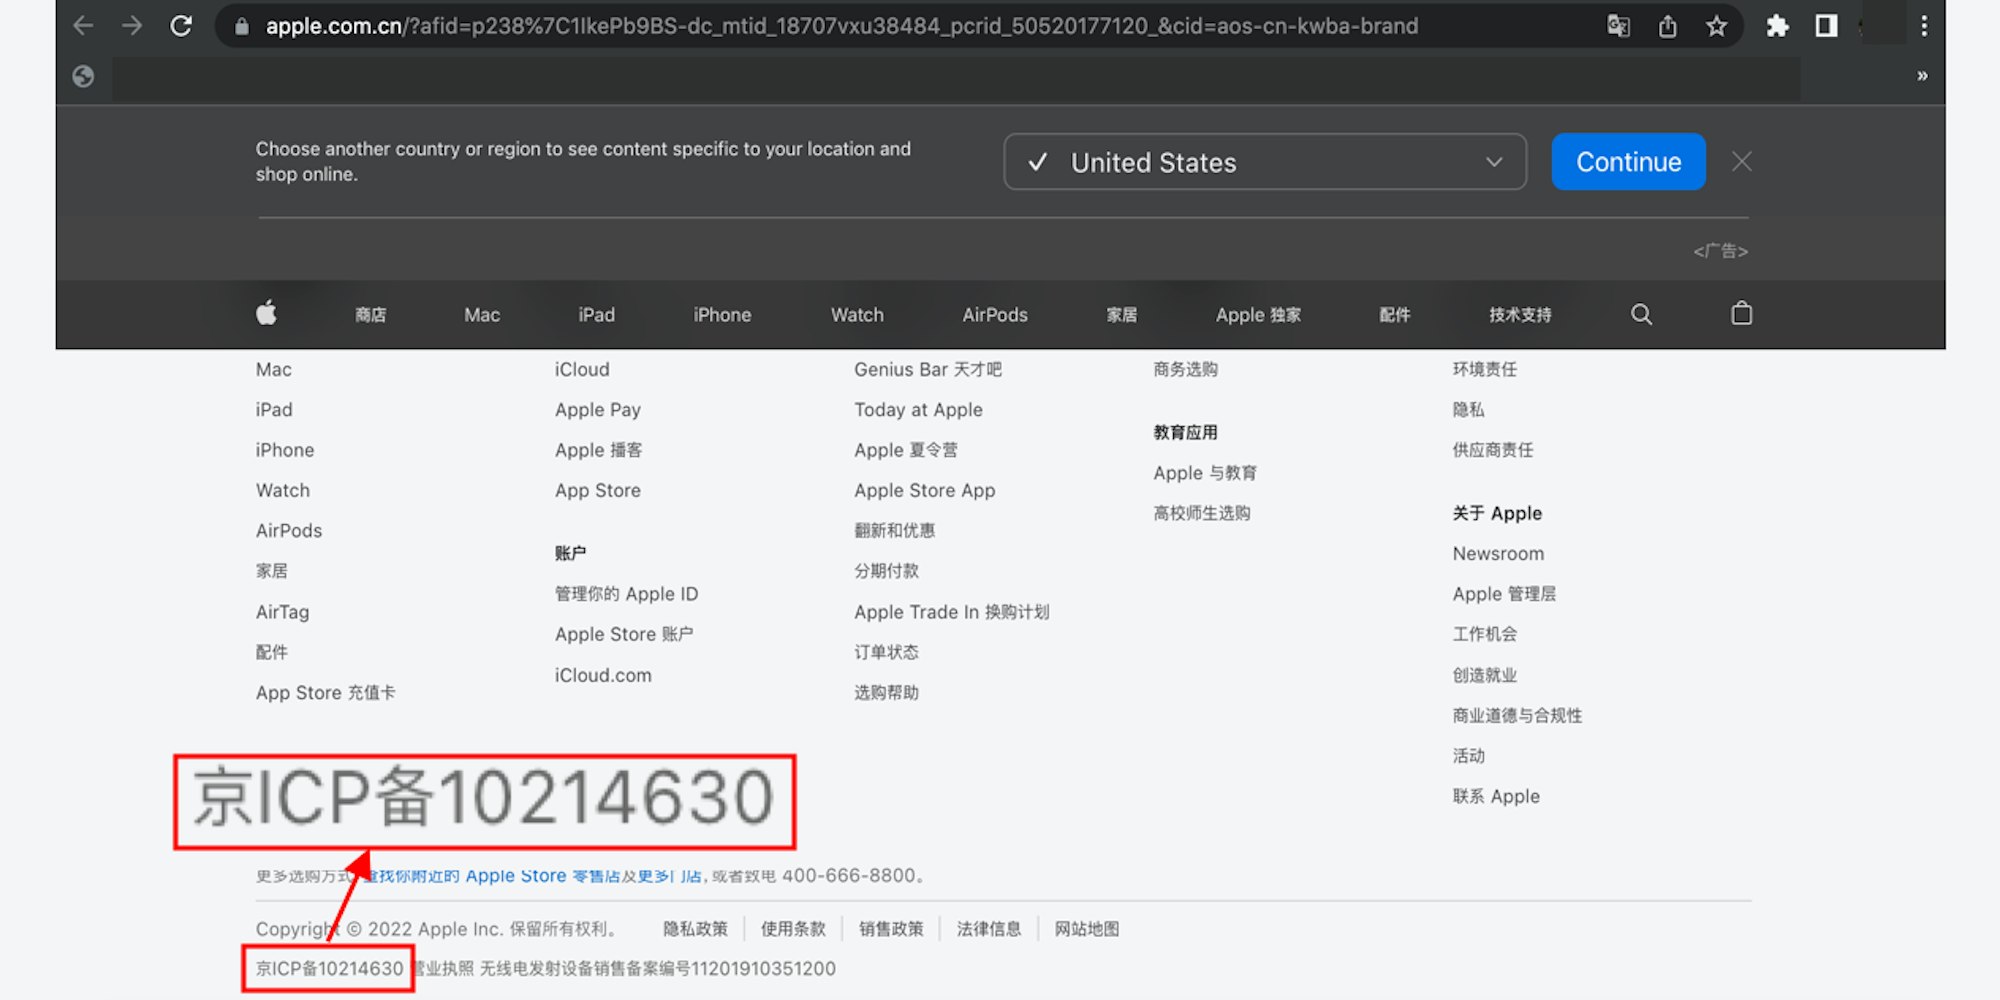The height and width of the screenshot is (1000, 2000).
Task: Click the globe bookmark icon
Action: click(x=83, y=76)
